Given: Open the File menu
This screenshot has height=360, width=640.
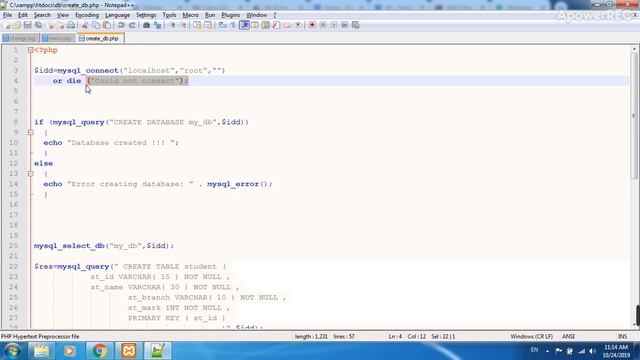Looking at the screenshot, I should tap(7, 15).
